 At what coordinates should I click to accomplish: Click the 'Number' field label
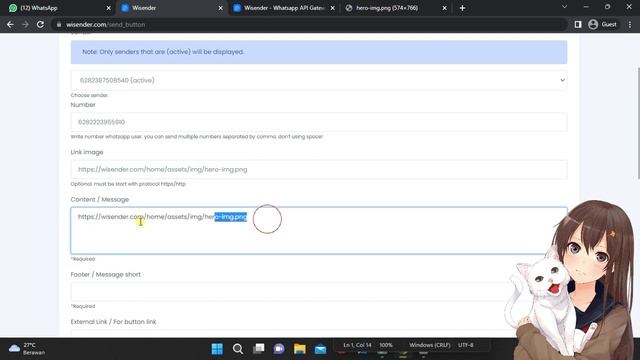coord(83,105)
